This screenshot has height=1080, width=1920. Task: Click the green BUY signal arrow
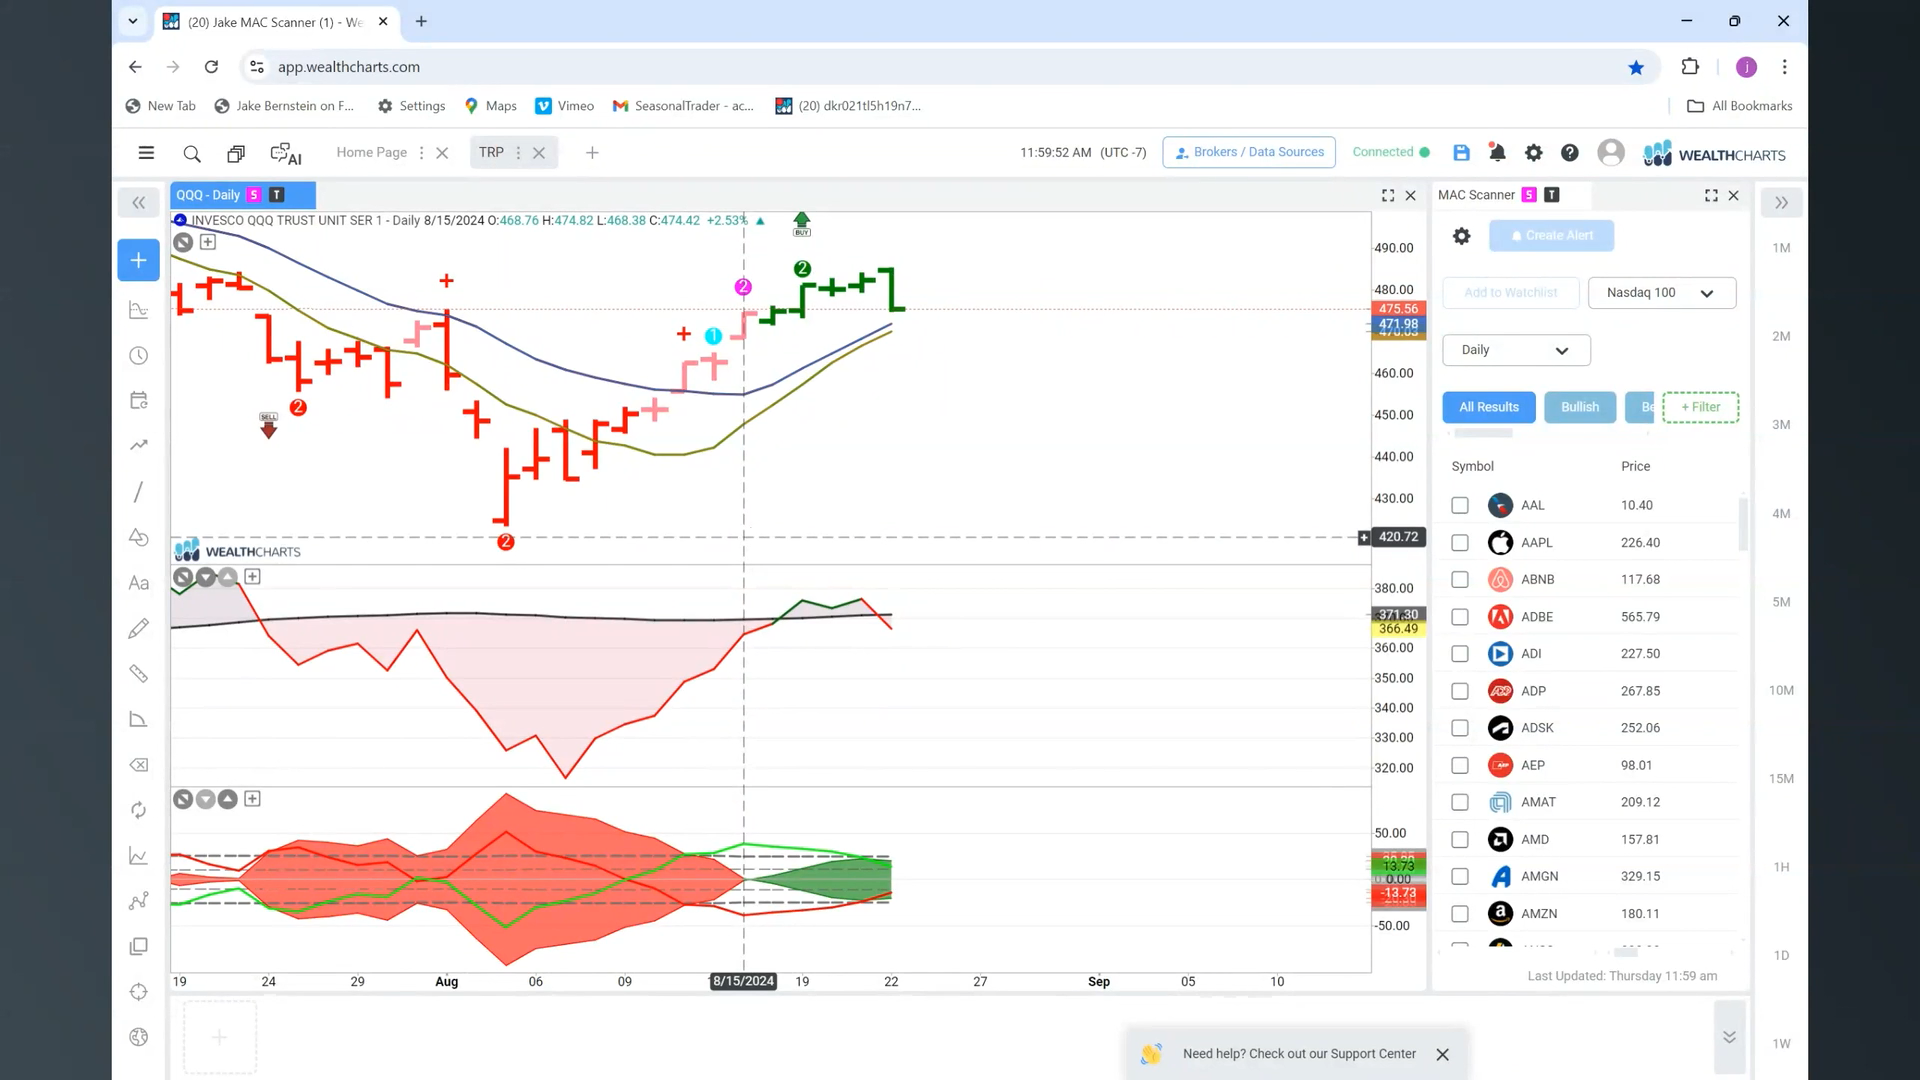802,223
